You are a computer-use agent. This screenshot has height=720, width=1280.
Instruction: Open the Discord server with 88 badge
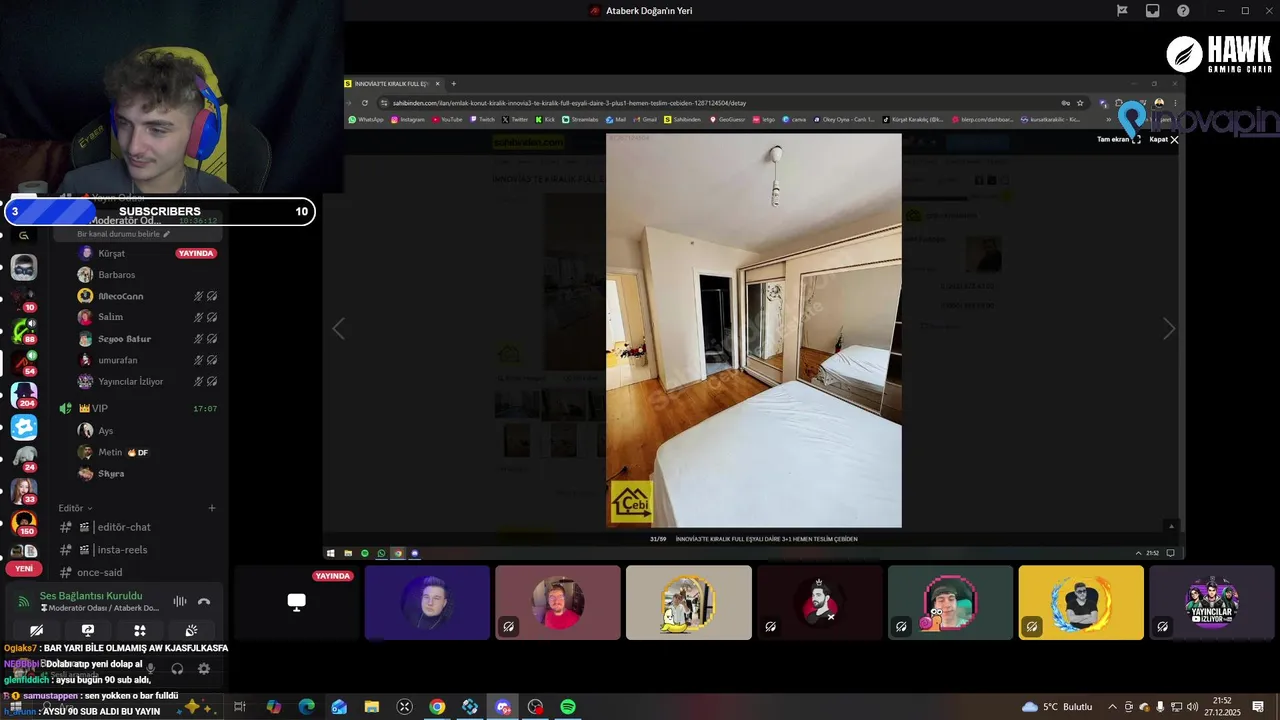tap(24, 330)
